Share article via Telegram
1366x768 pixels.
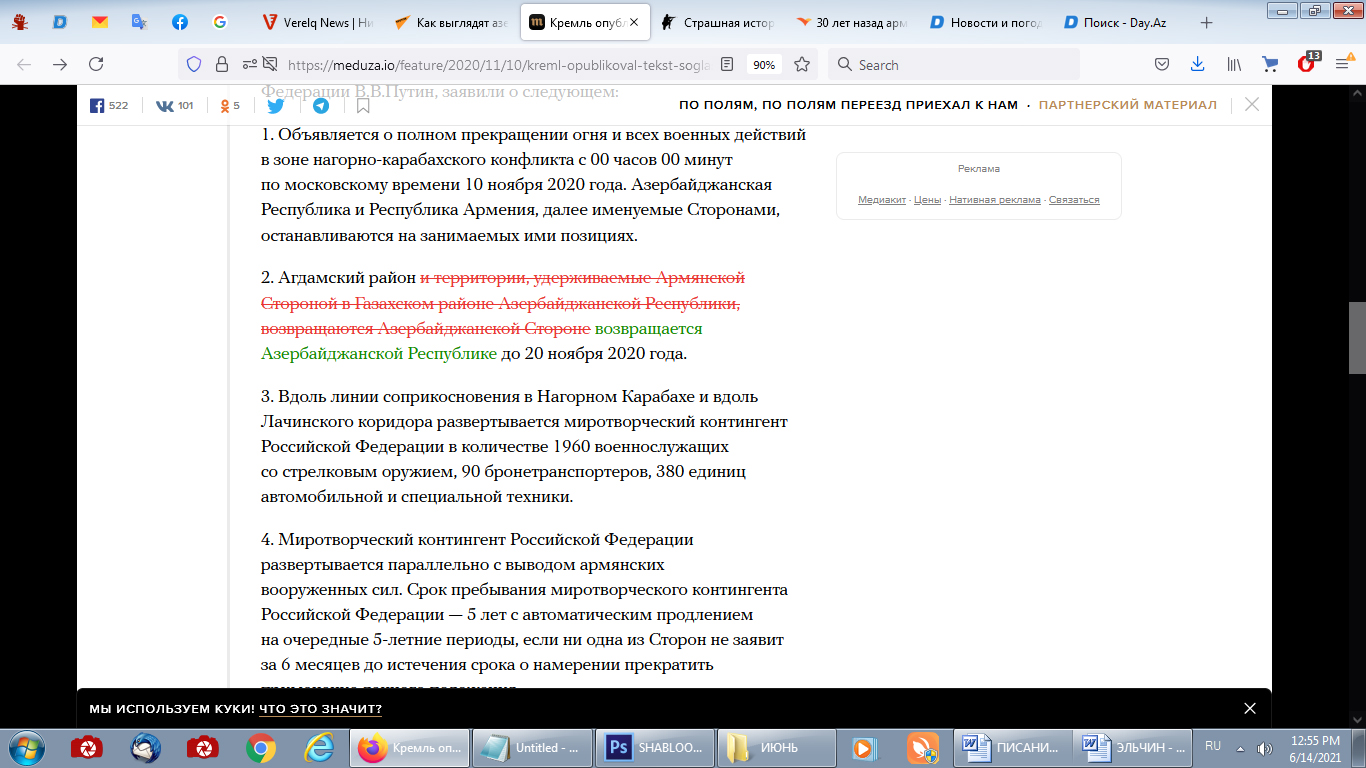[320, 105]
